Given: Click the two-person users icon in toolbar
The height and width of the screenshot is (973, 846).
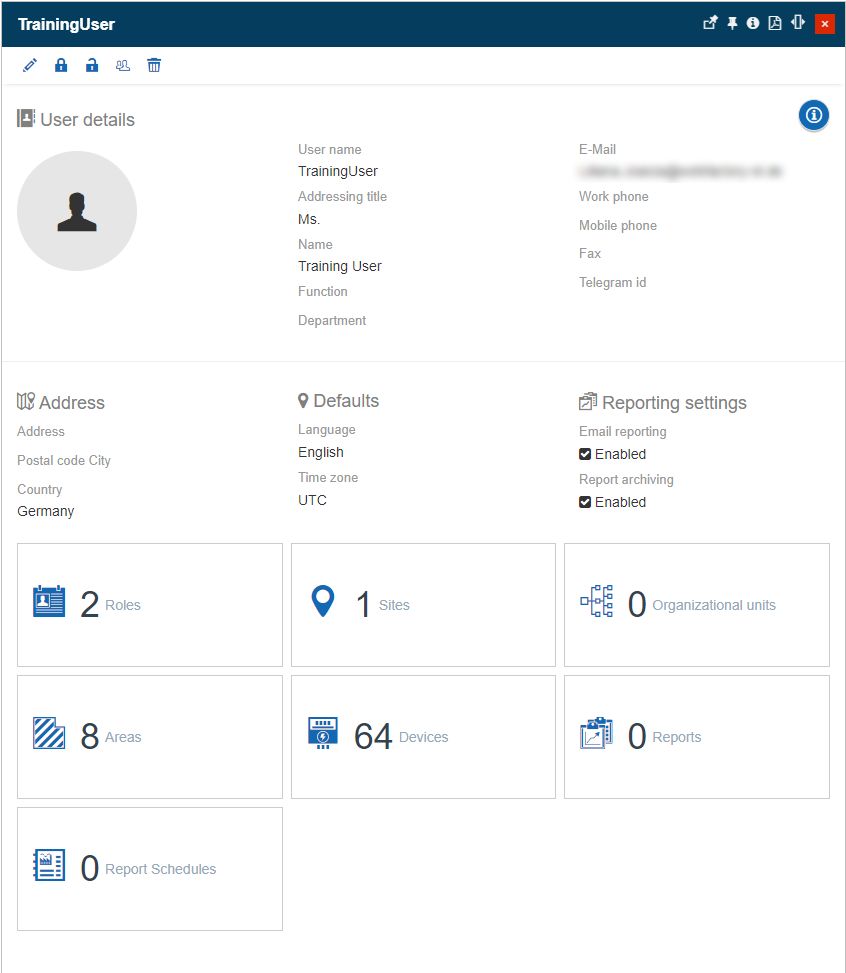Looking at the screenshot, I should (123, 66).
